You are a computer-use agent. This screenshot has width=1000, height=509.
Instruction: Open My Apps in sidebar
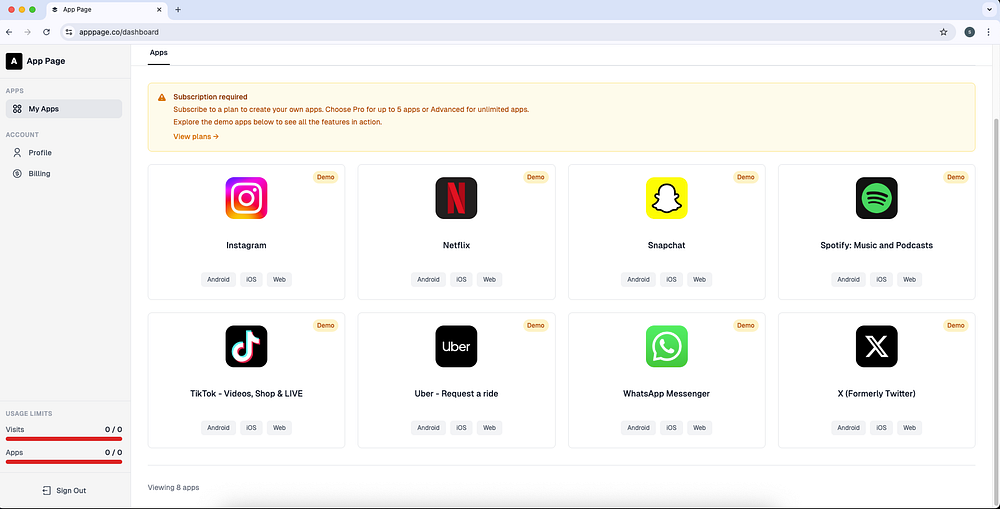click(64, 109)
